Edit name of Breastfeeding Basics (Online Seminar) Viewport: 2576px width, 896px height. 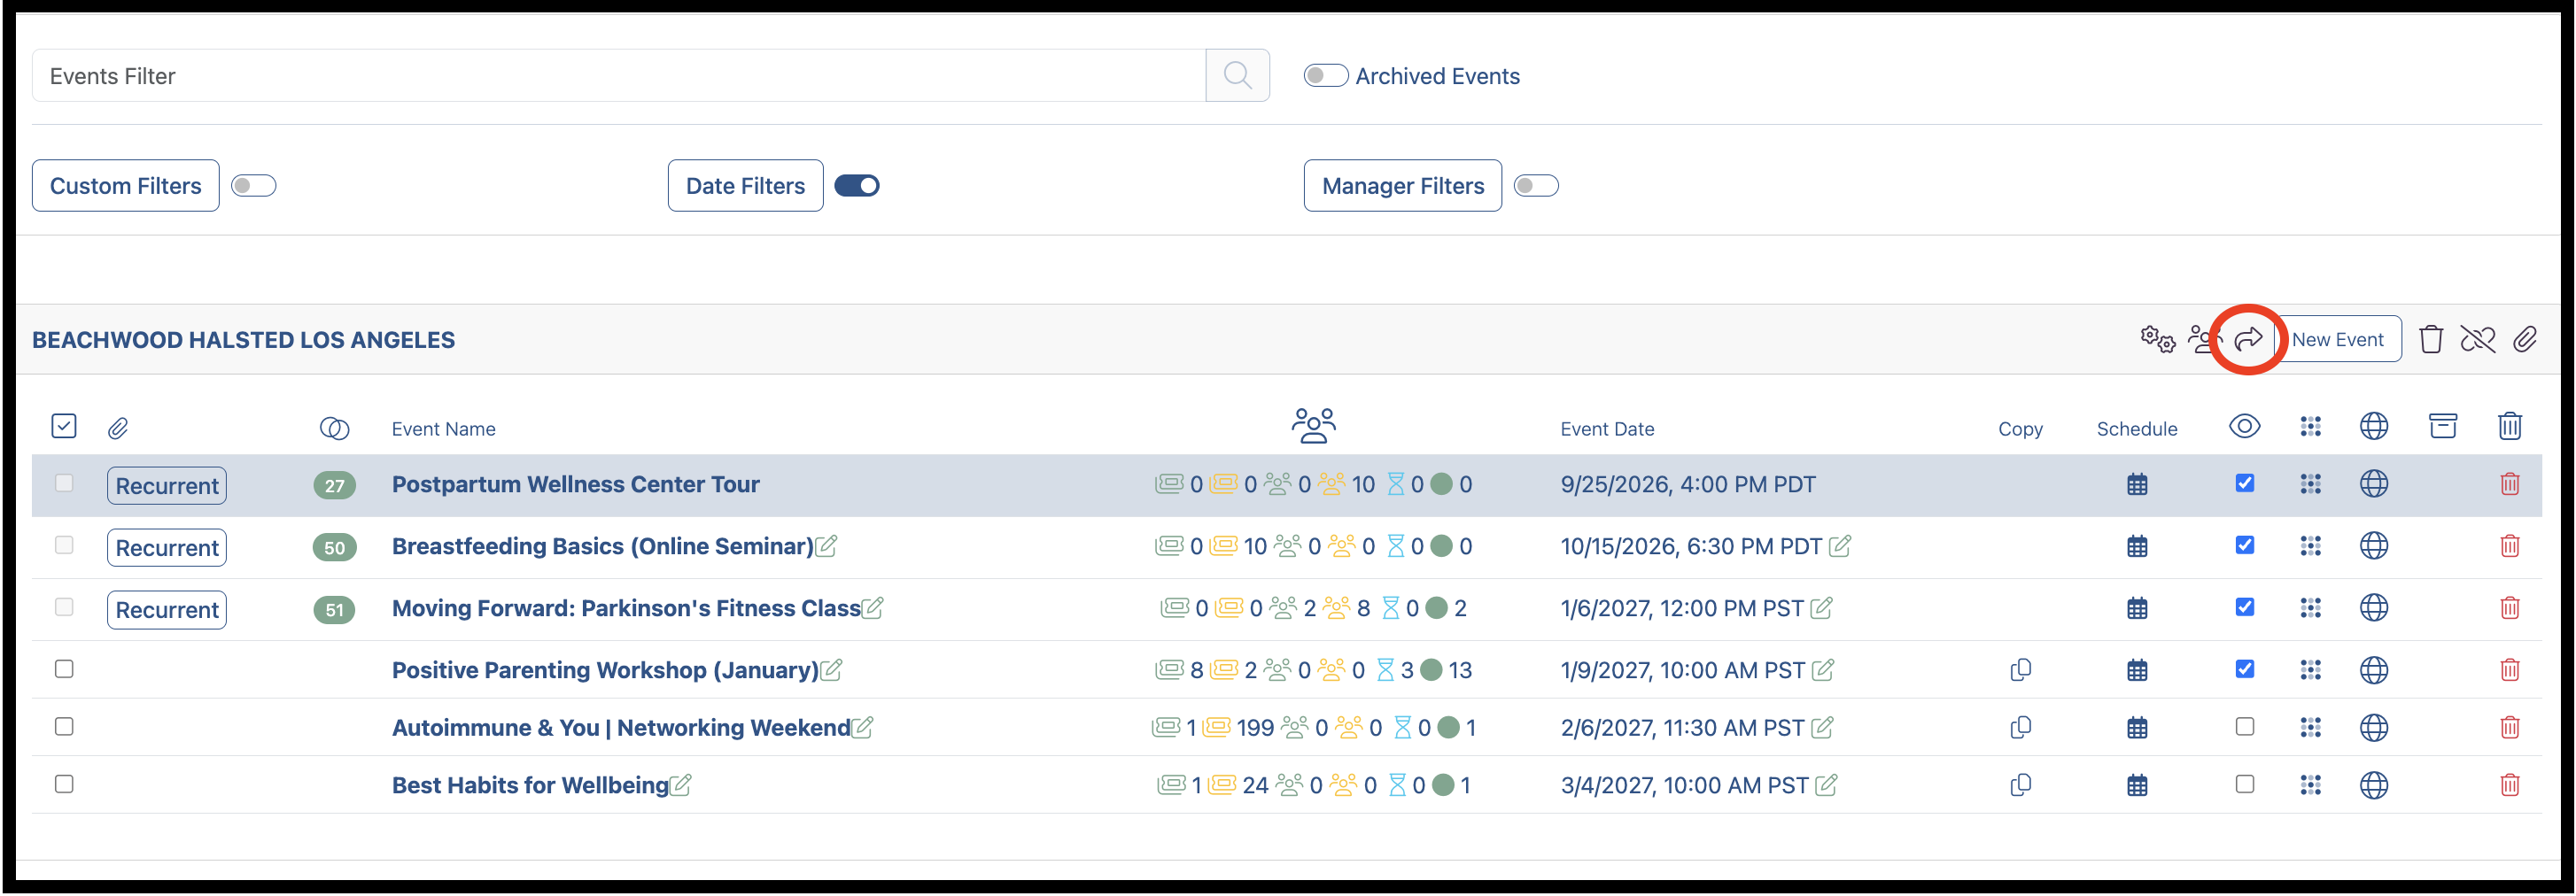826,545
